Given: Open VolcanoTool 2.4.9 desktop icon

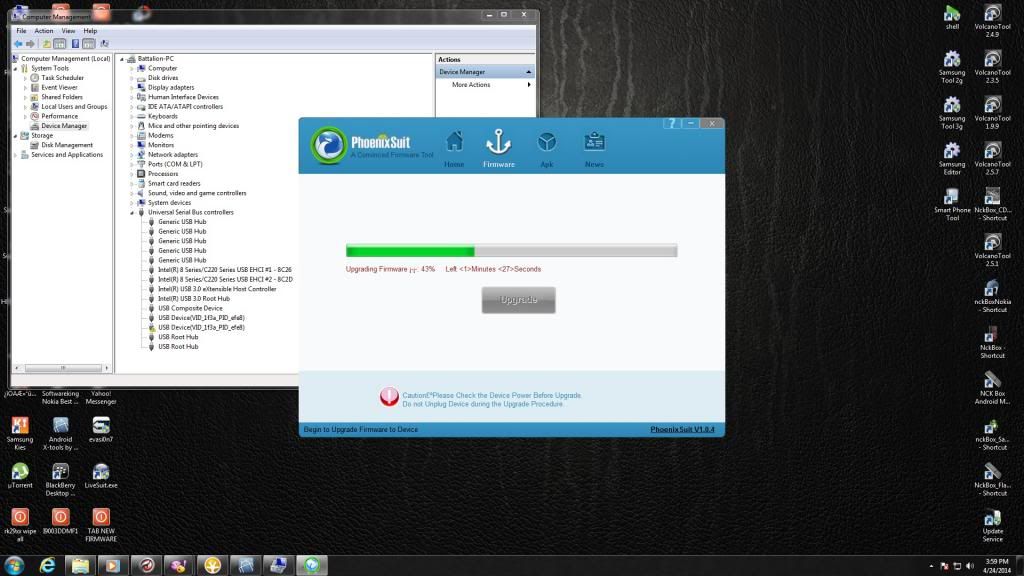Looking at the screenshot, I should pyautogui.click(x=992, y=21).
